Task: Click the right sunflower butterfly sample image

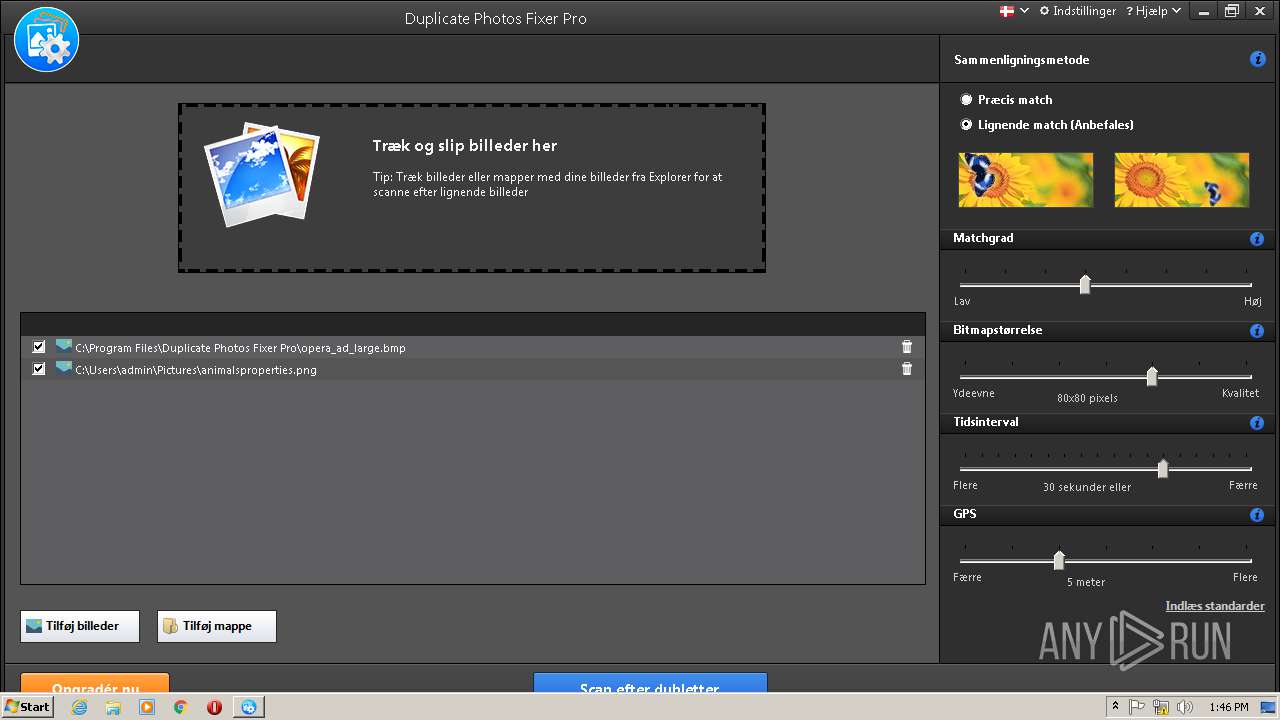Action: (x=1182, y=180)
